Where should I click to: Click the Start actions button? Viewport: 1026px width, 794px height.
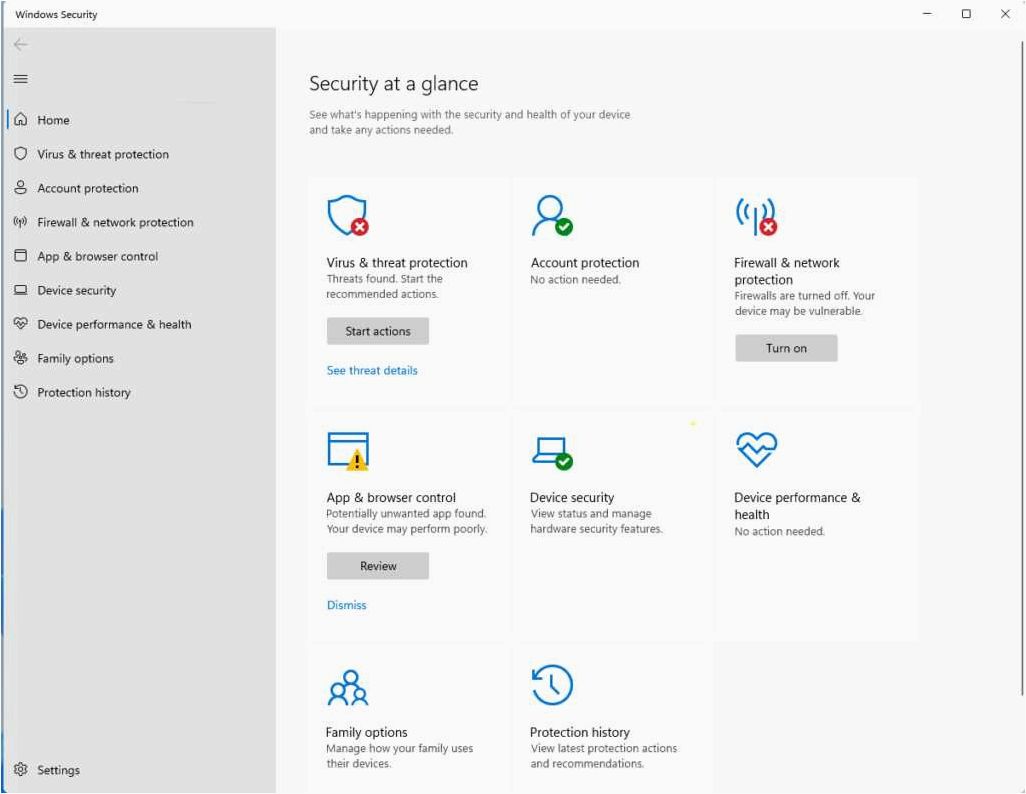click(x=378, y=331)
